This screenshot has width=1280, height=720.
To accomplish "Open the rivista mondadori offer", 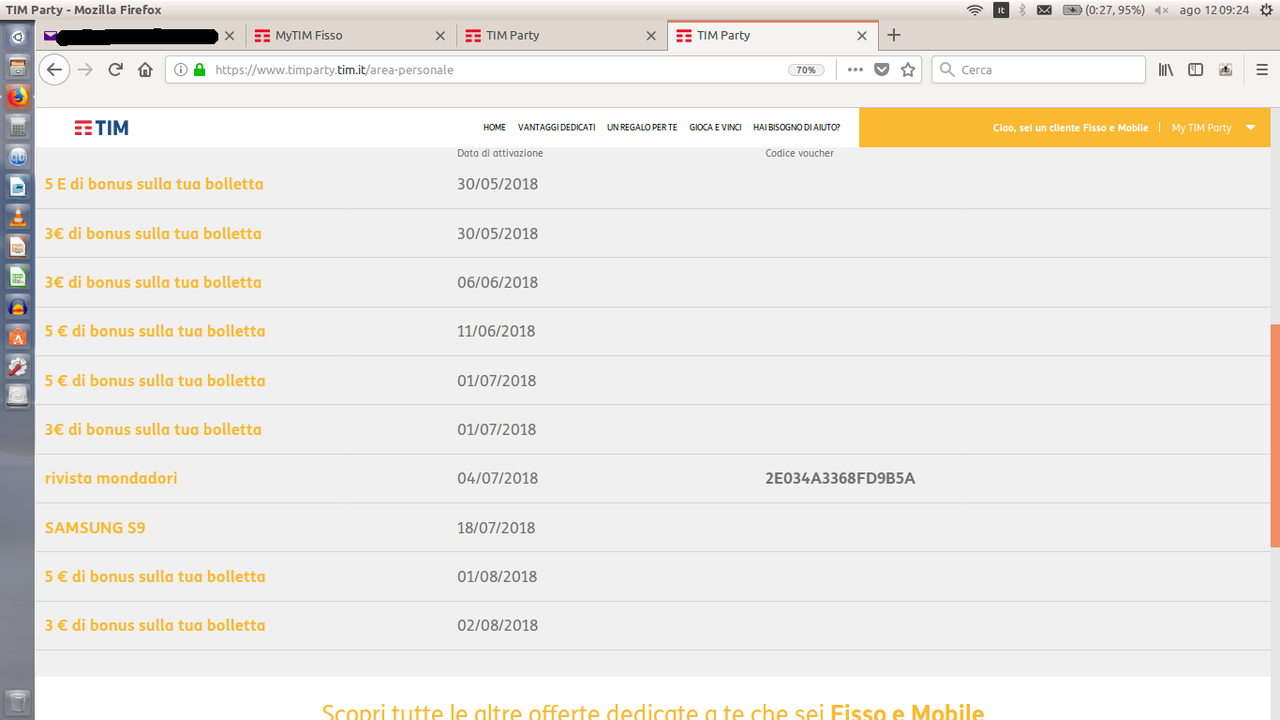I will (111, 478).
